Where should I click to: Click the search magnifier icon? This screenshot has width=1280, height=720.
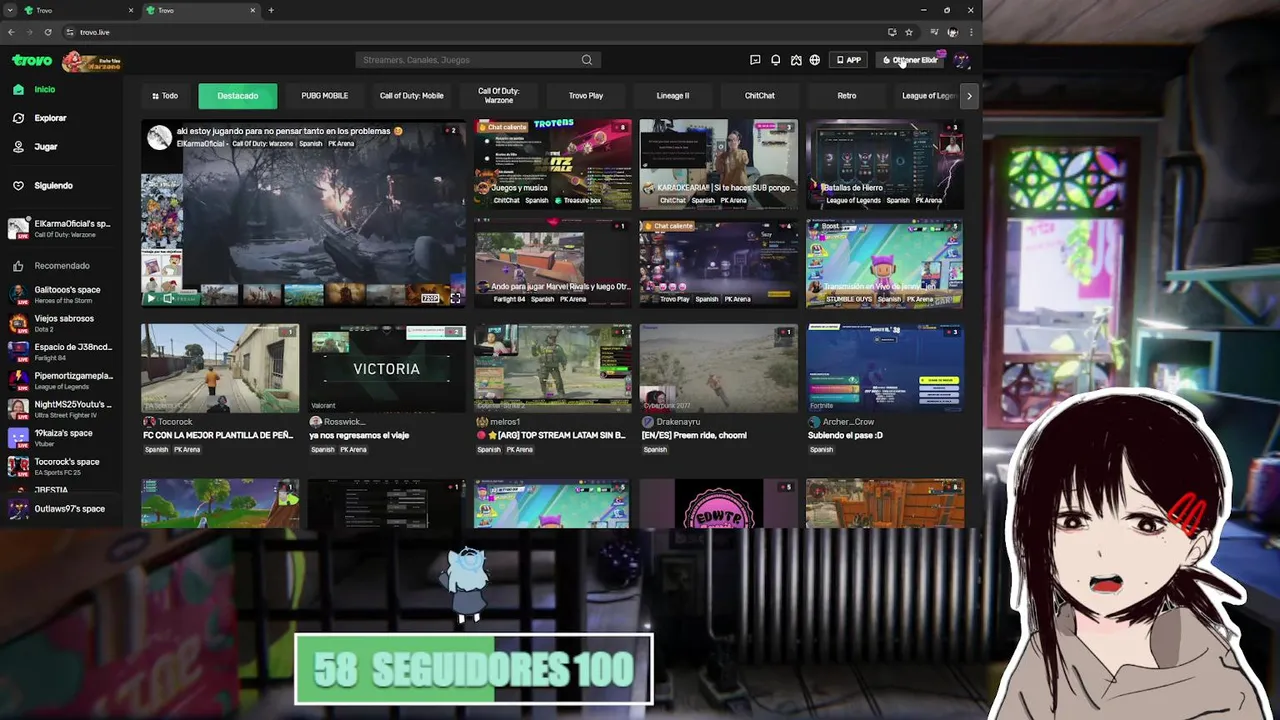[x=587, y=60]
